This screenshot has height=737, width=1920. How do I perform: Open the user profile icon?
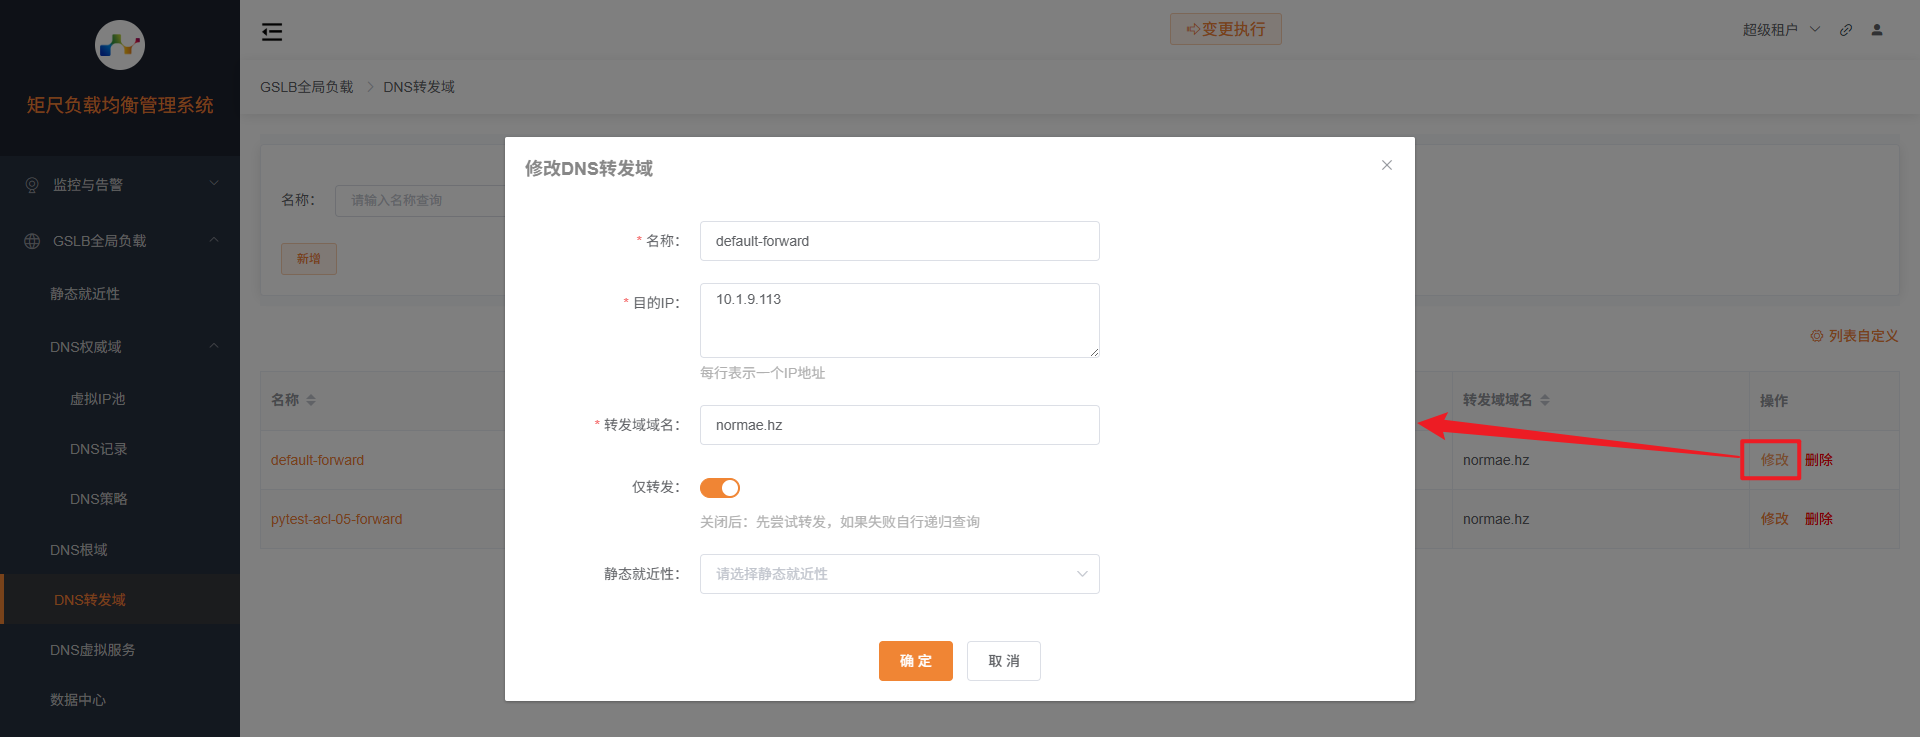[x=1877, y=30]
